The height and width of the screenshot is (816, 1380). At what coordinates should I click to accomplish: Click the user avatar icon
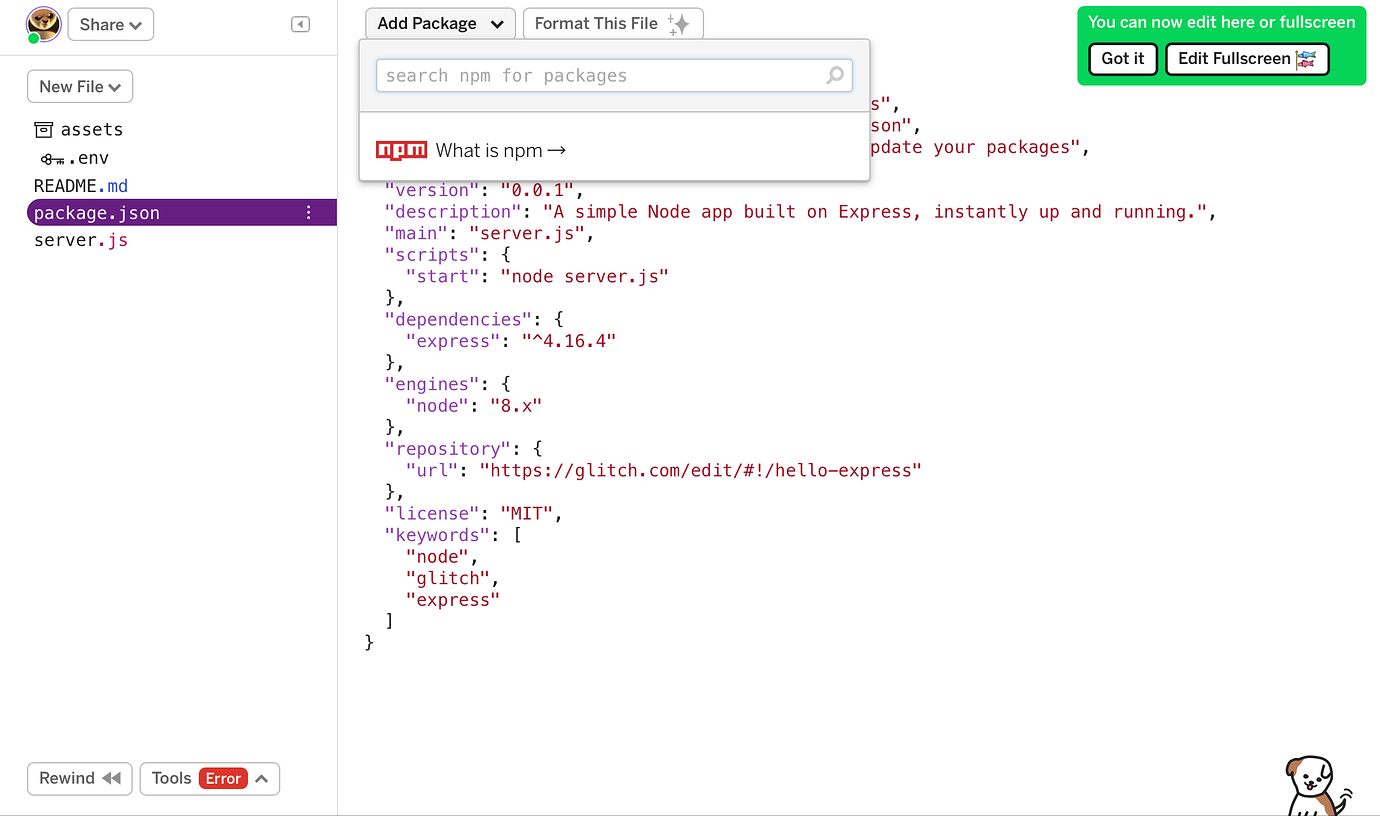click(x=42, y=24)
